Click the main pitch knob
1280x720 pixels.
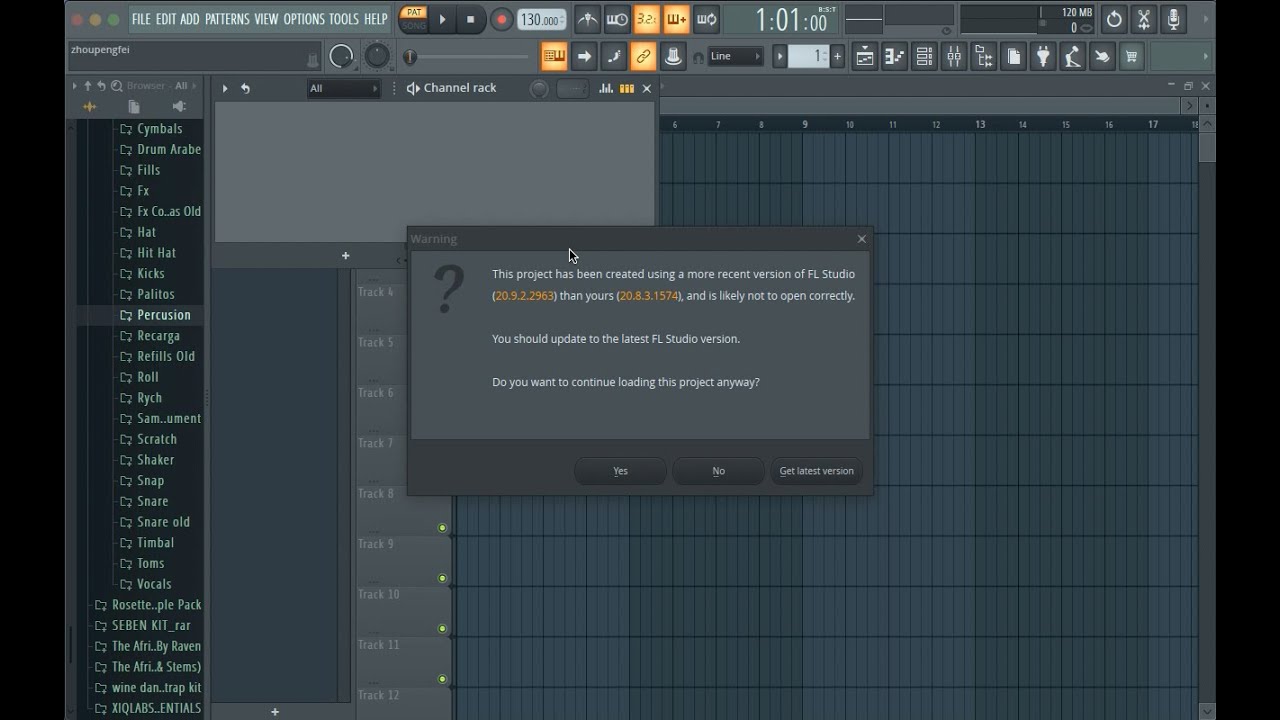tap(377, 56)
